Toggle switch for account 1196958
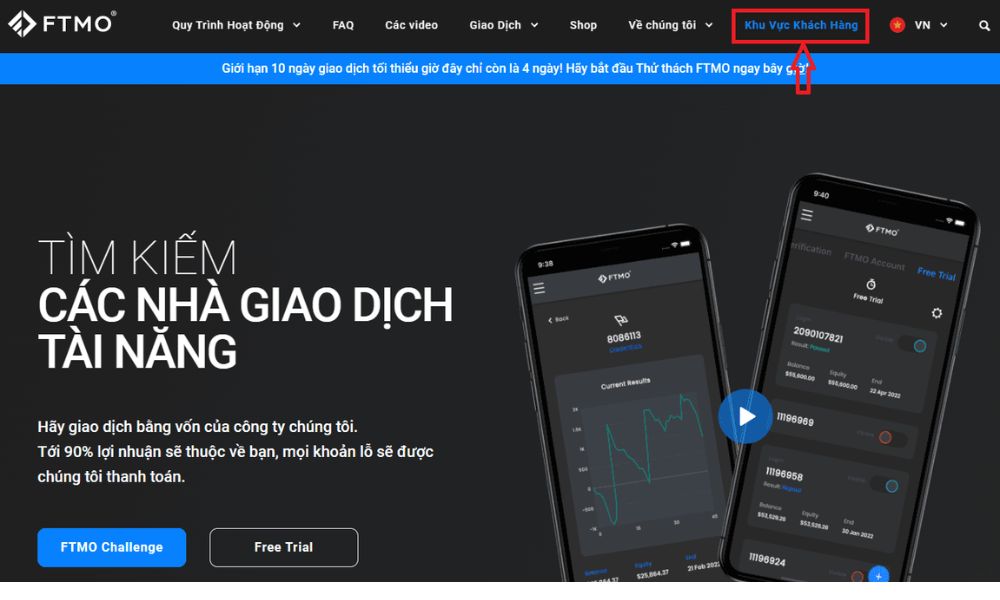1000x600 pixels. (885, 485)
